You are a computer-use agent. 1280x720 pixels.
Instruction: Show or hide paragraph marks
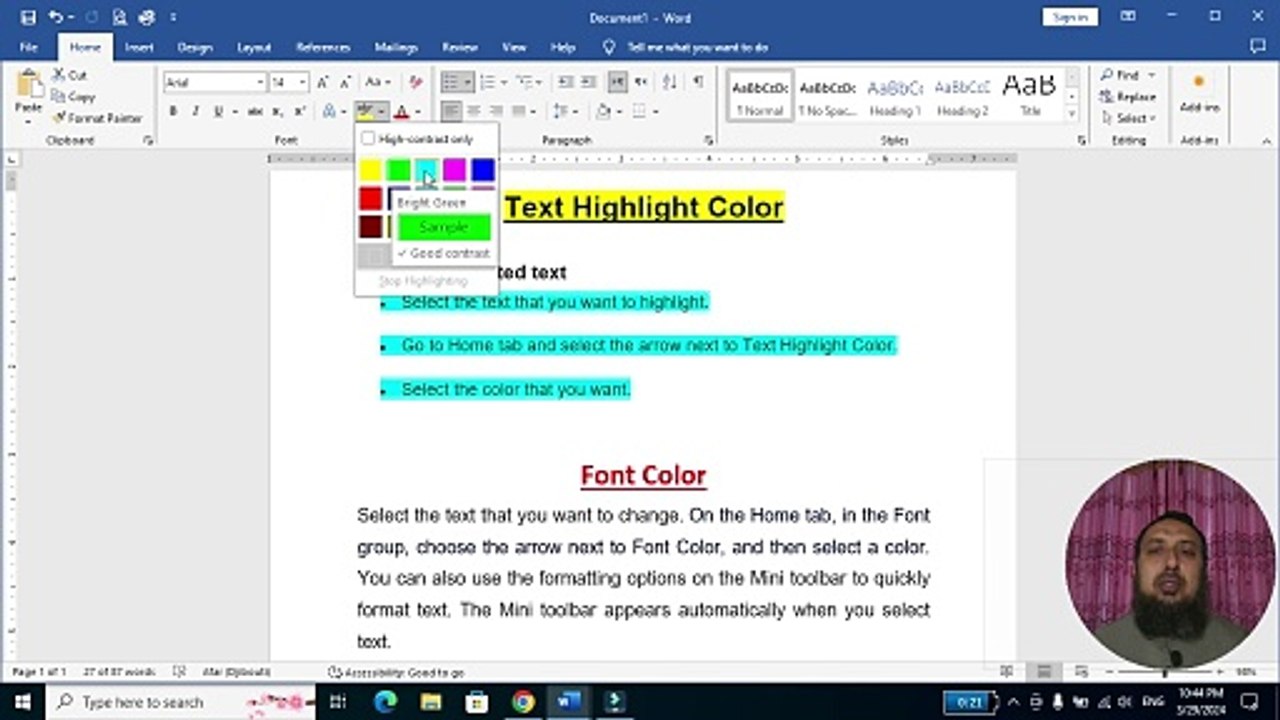pyautogui.click(x=698, y=82)
